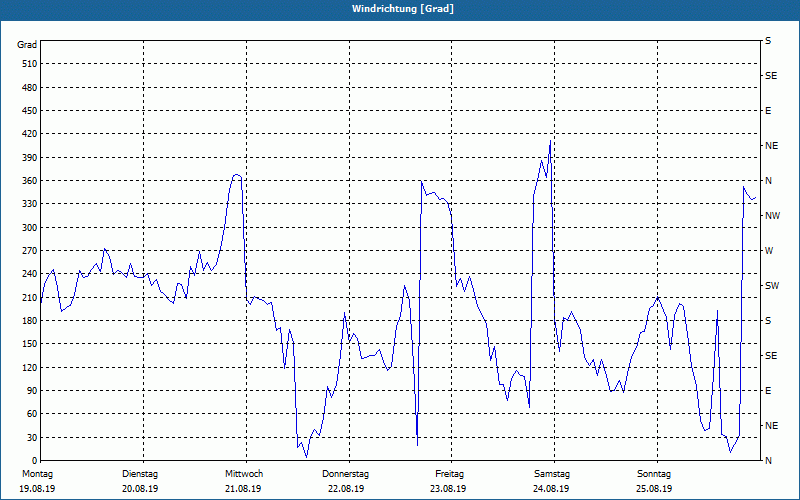Select the 180 y-axis value
The width and height of the screenshot is (800, 500).
click(x=30, y=321)
